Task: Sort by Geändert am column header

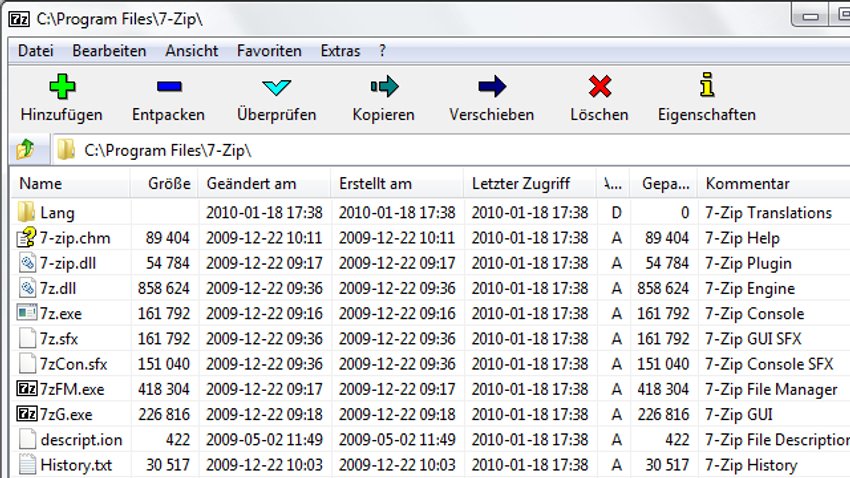Action: coord(265,184)
